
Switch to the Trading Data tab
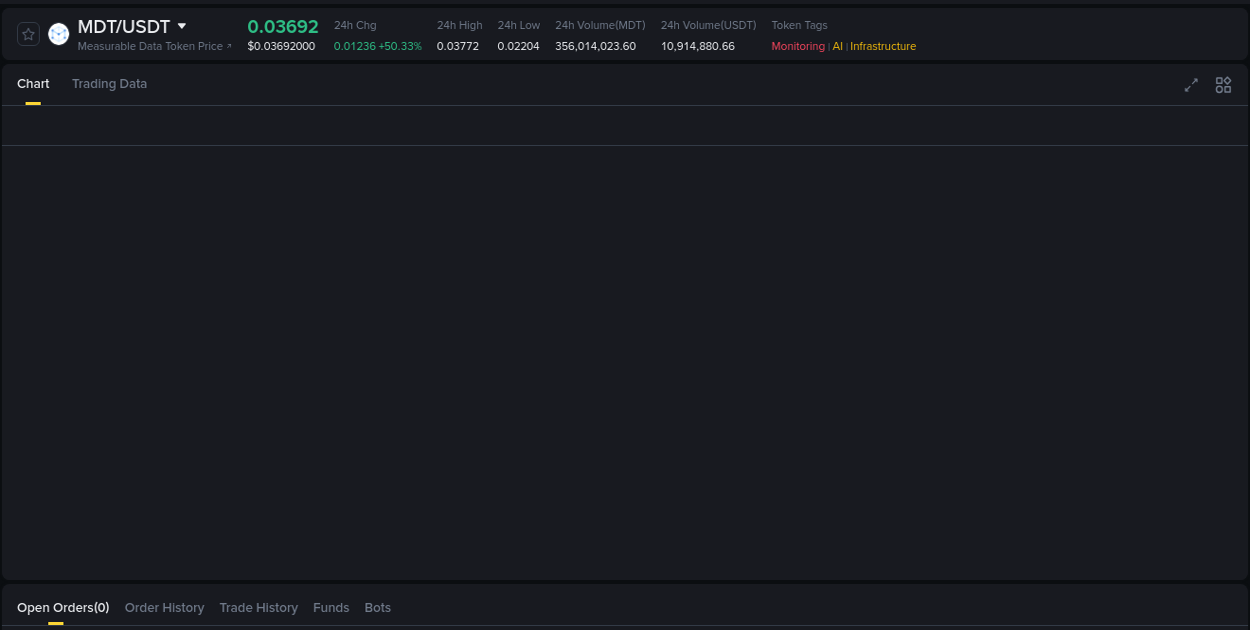point(109,84)
